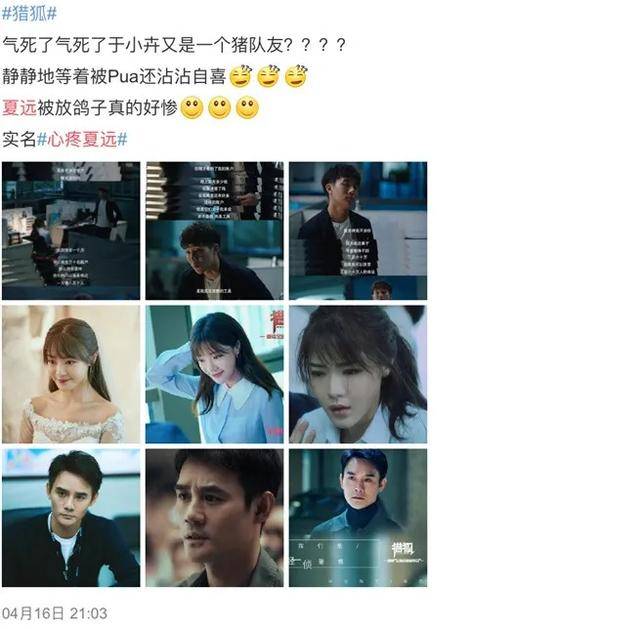This screenshot has height=629, width=640.
Task: Open the seated man in dark jacket photo
Action: click(71, 518)
